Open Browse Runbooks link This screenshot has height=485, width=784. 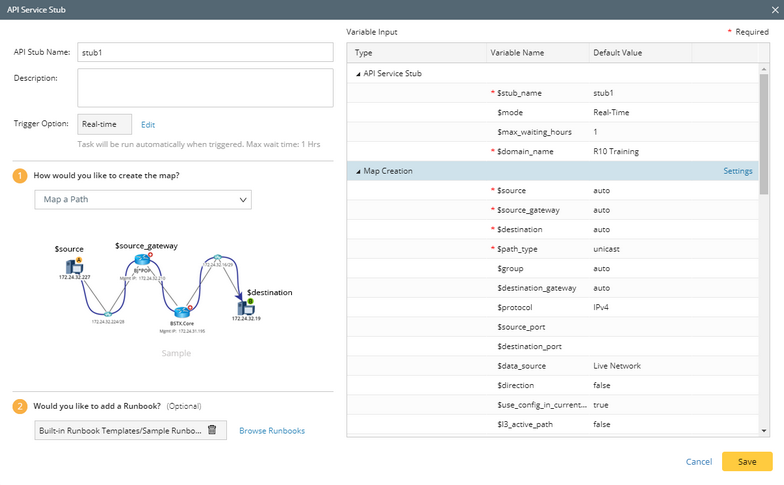(x=272, y=430)
